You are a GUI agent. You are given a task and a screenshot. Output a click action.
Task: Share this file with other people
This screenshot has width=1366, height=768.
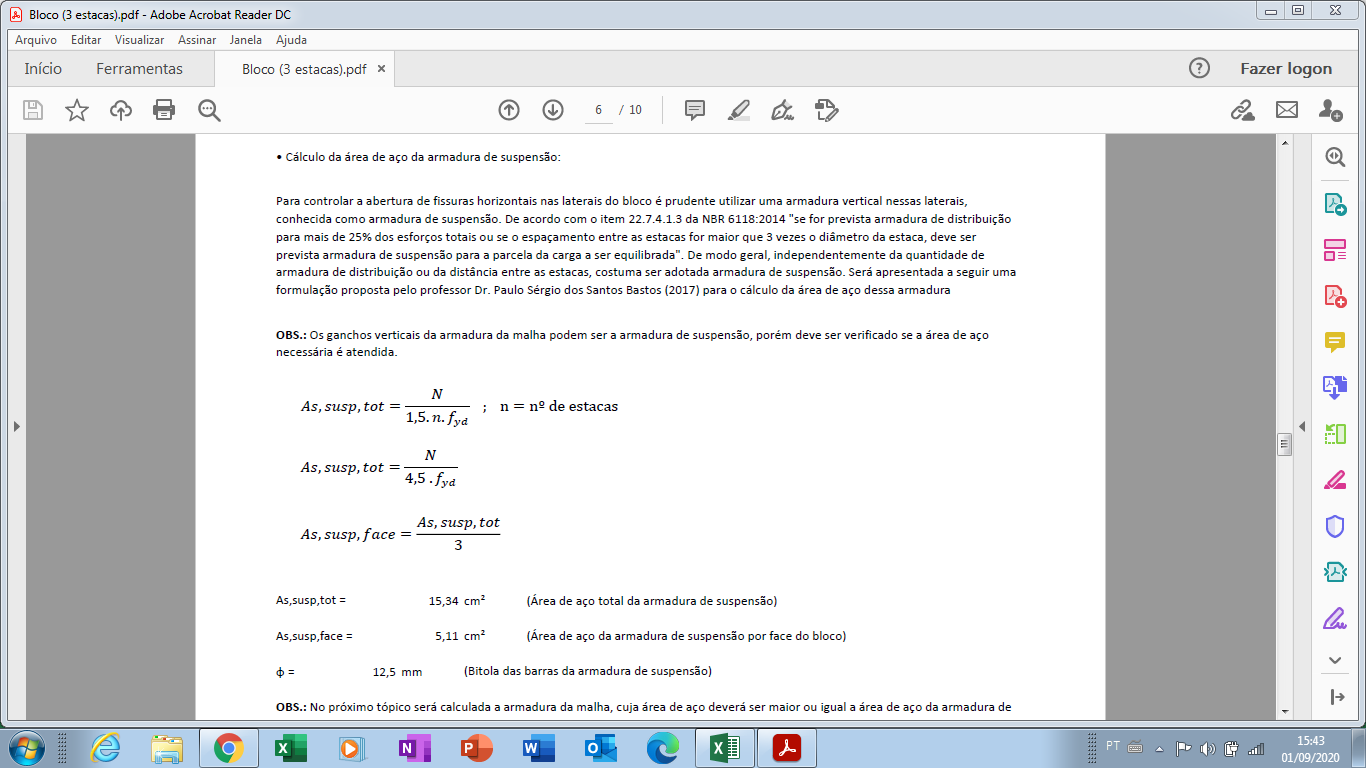[x=1330, y=110]
